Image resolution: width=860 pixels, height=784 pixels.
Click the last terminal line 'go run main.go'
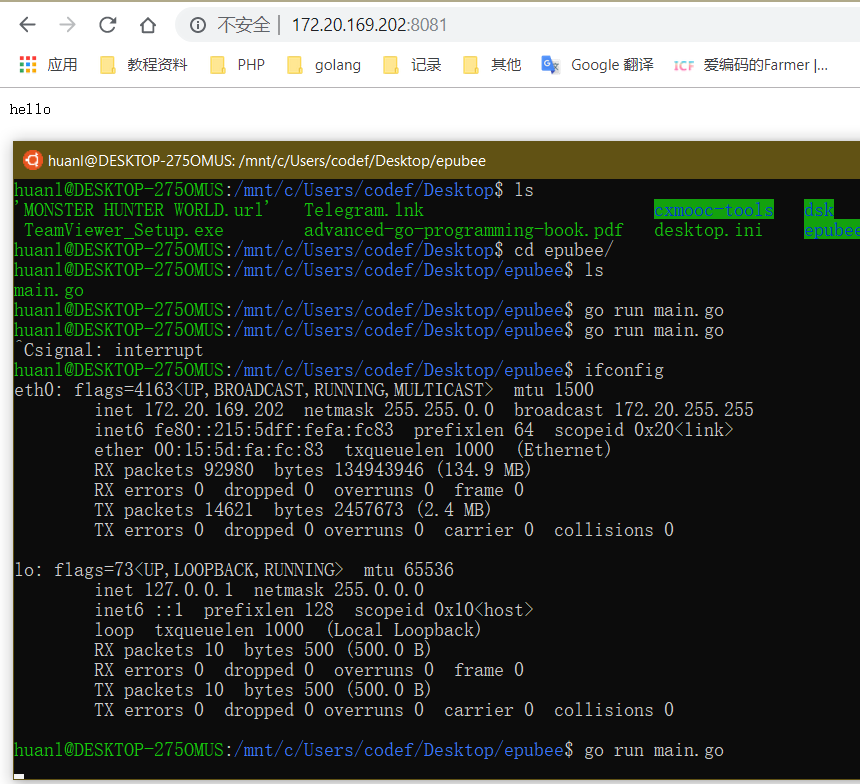pyautogui.click(x=653, y=750)
